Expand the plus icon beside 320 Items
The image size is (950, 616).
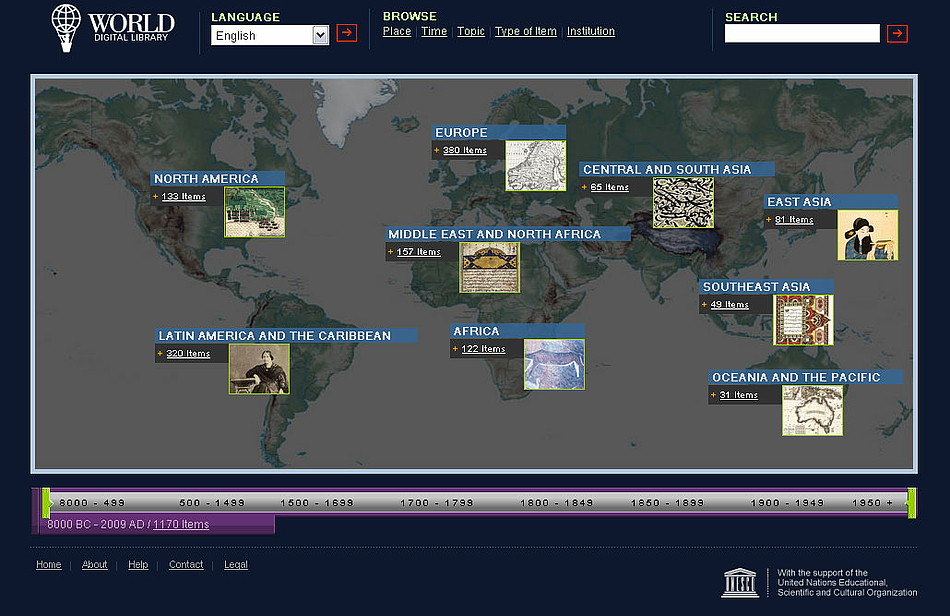[160, 353]
